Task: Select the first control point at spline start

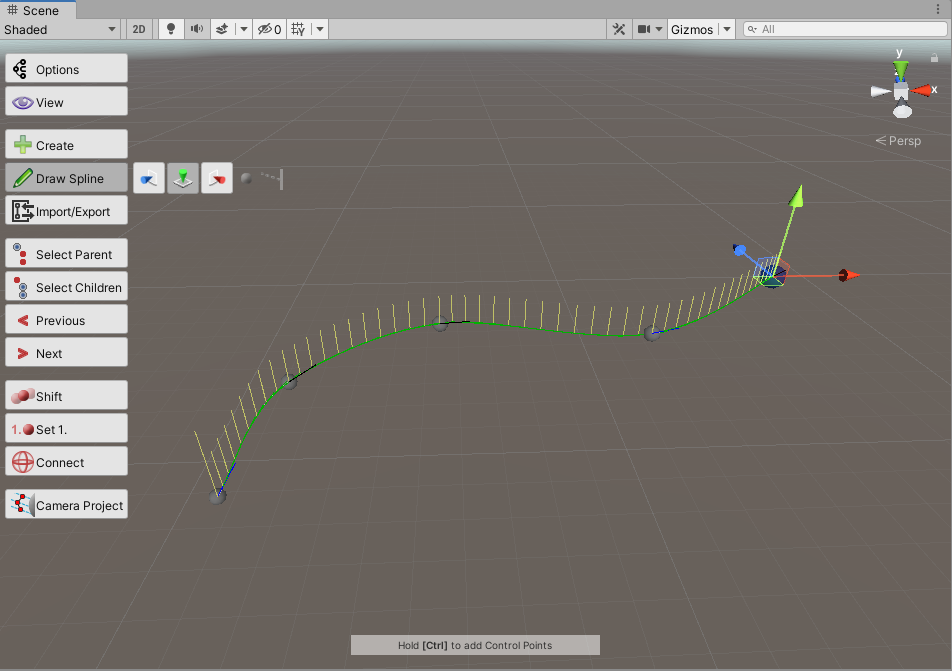Action: (x=217, y=497)
